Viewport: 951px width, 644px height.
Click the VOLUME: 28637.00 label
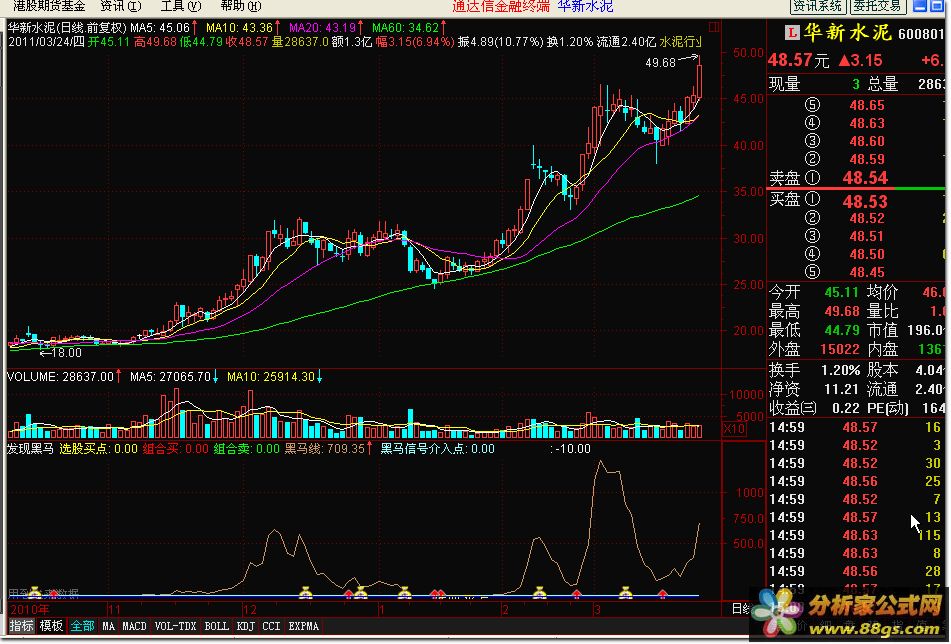[x=60, y=377]
